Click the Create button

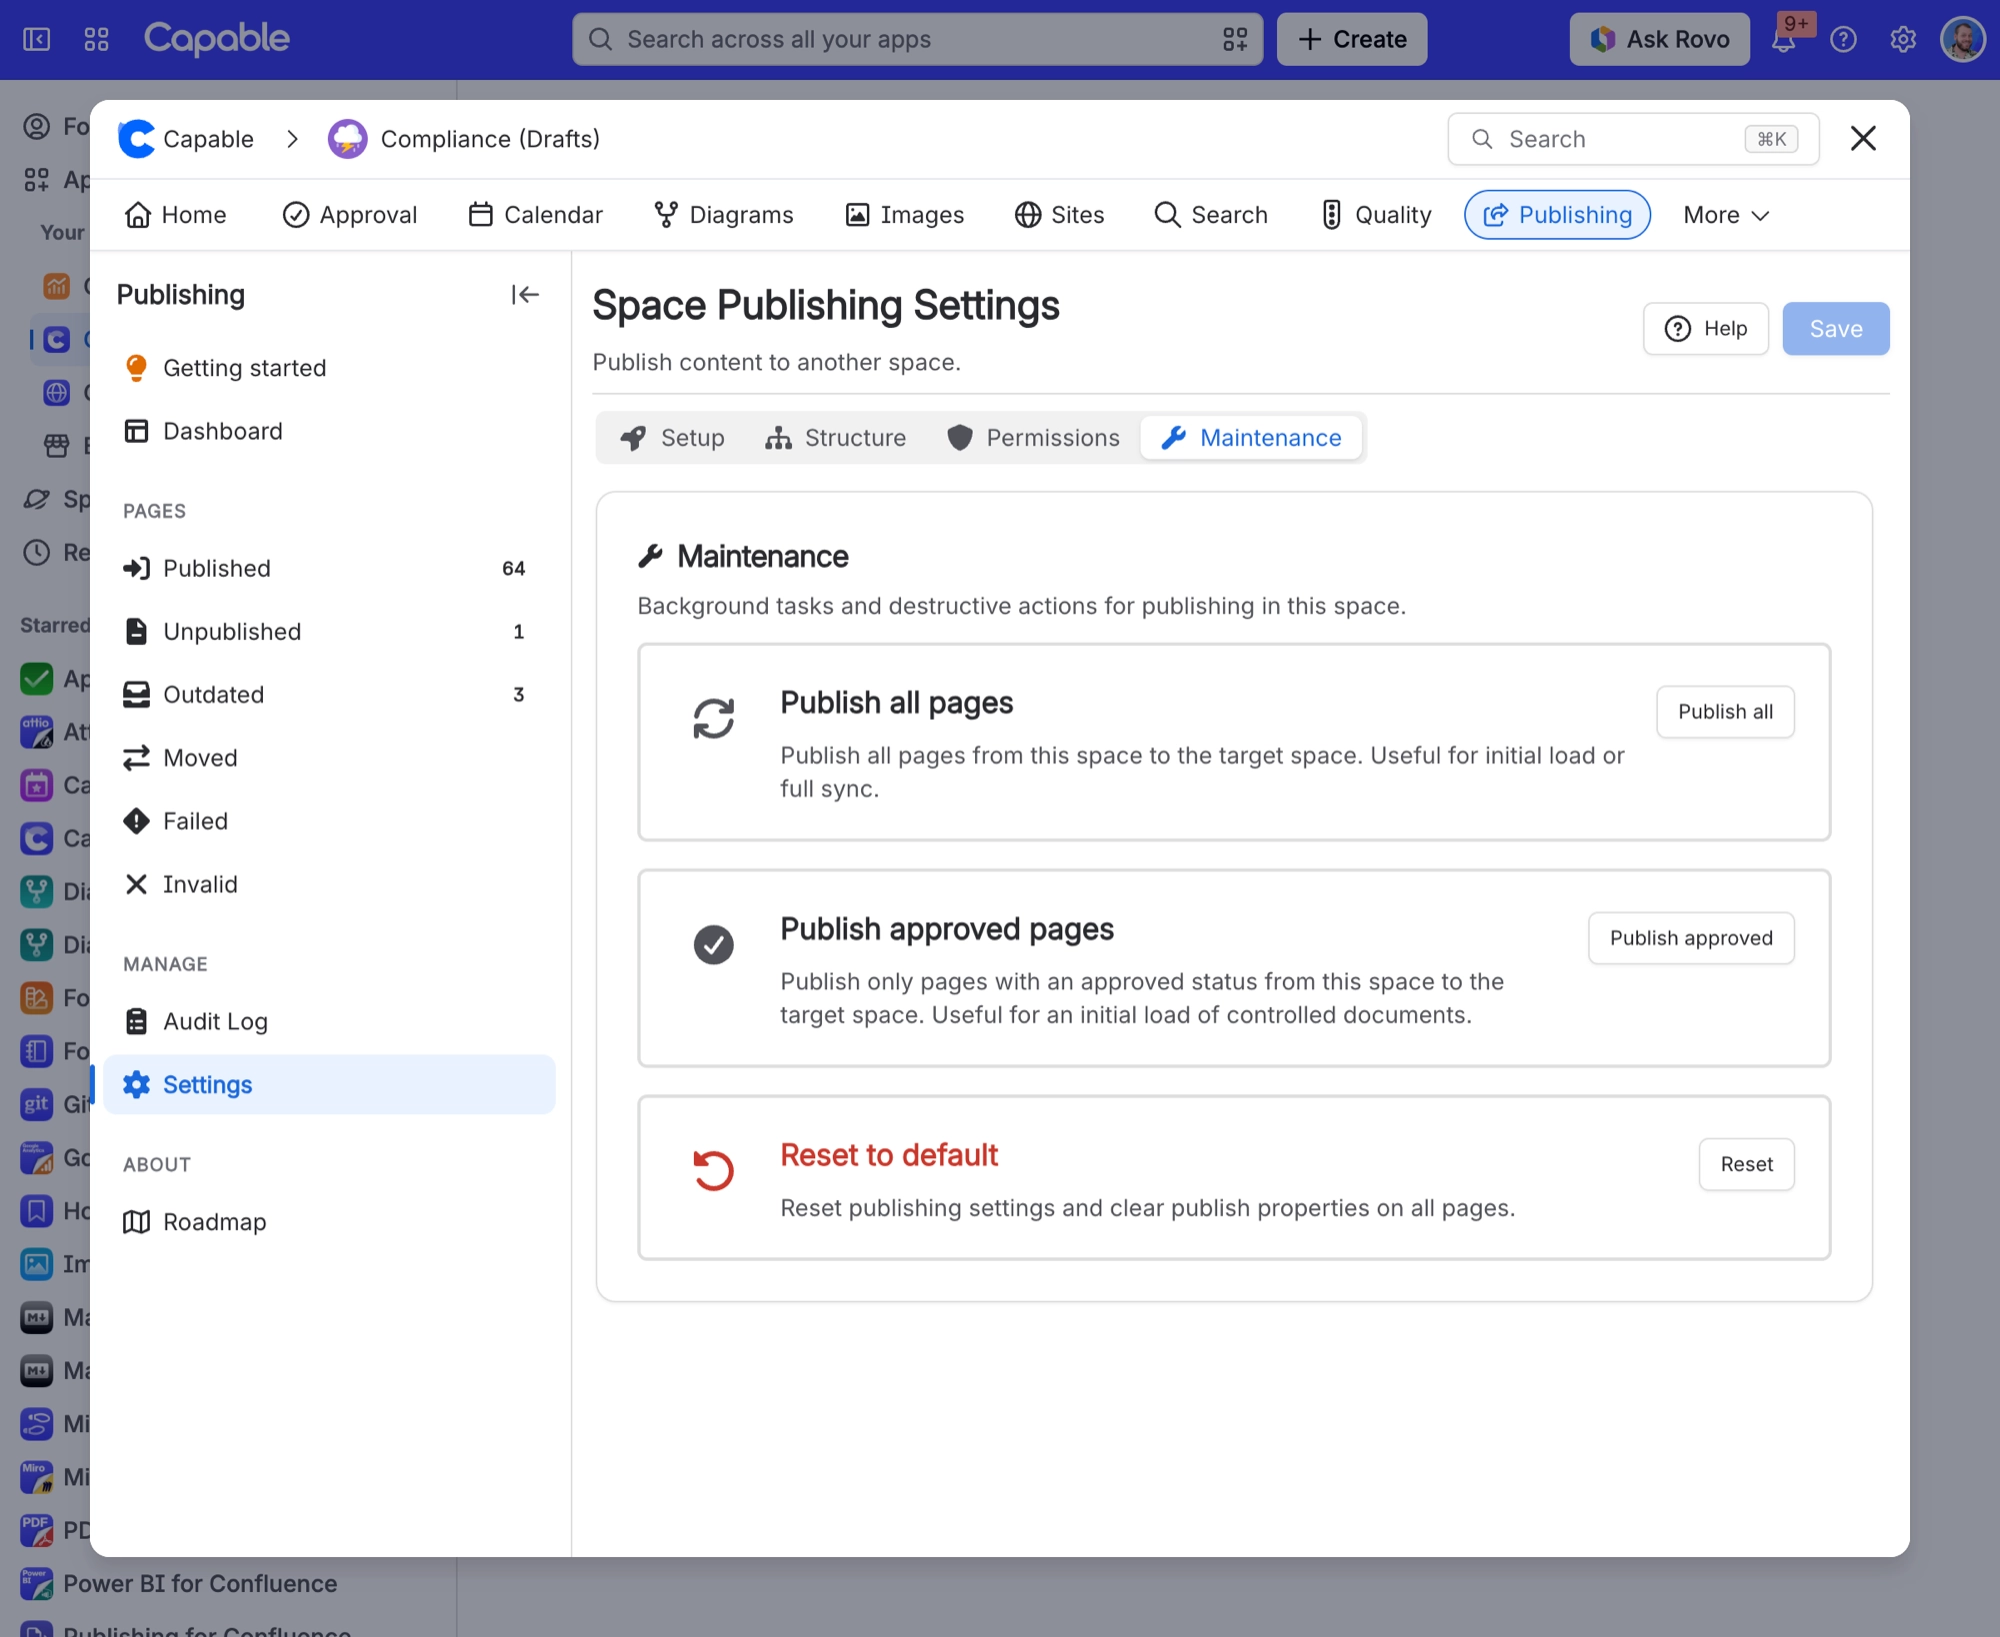1352,39
